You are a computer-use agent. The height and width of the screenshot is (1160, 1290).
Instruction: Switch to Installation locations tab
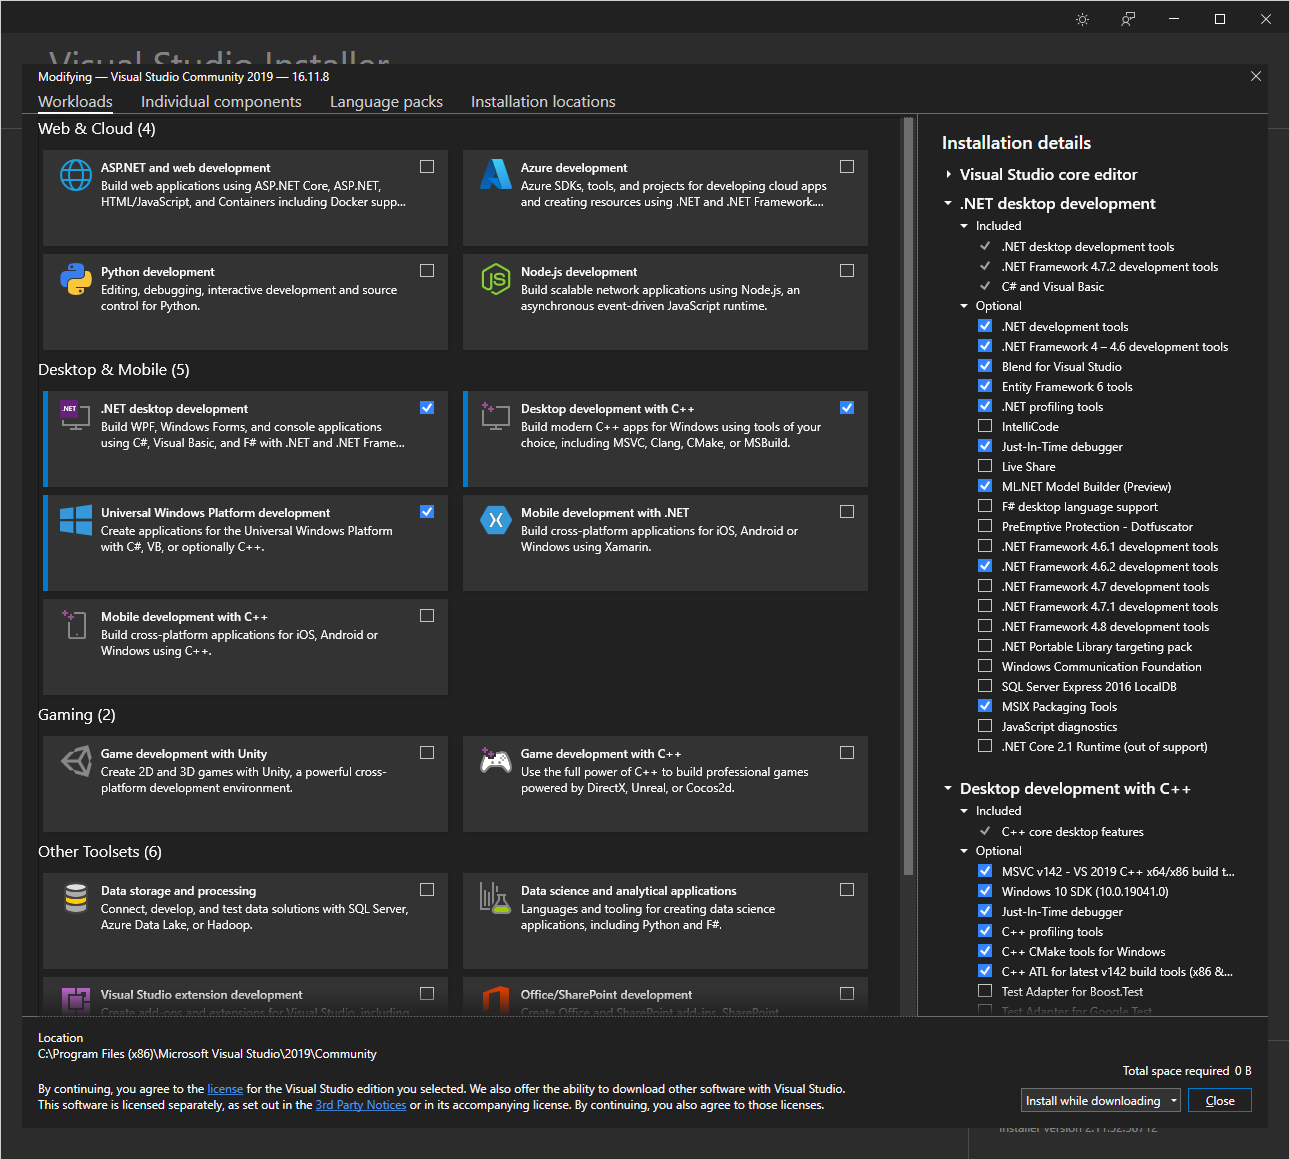[543, 102]
